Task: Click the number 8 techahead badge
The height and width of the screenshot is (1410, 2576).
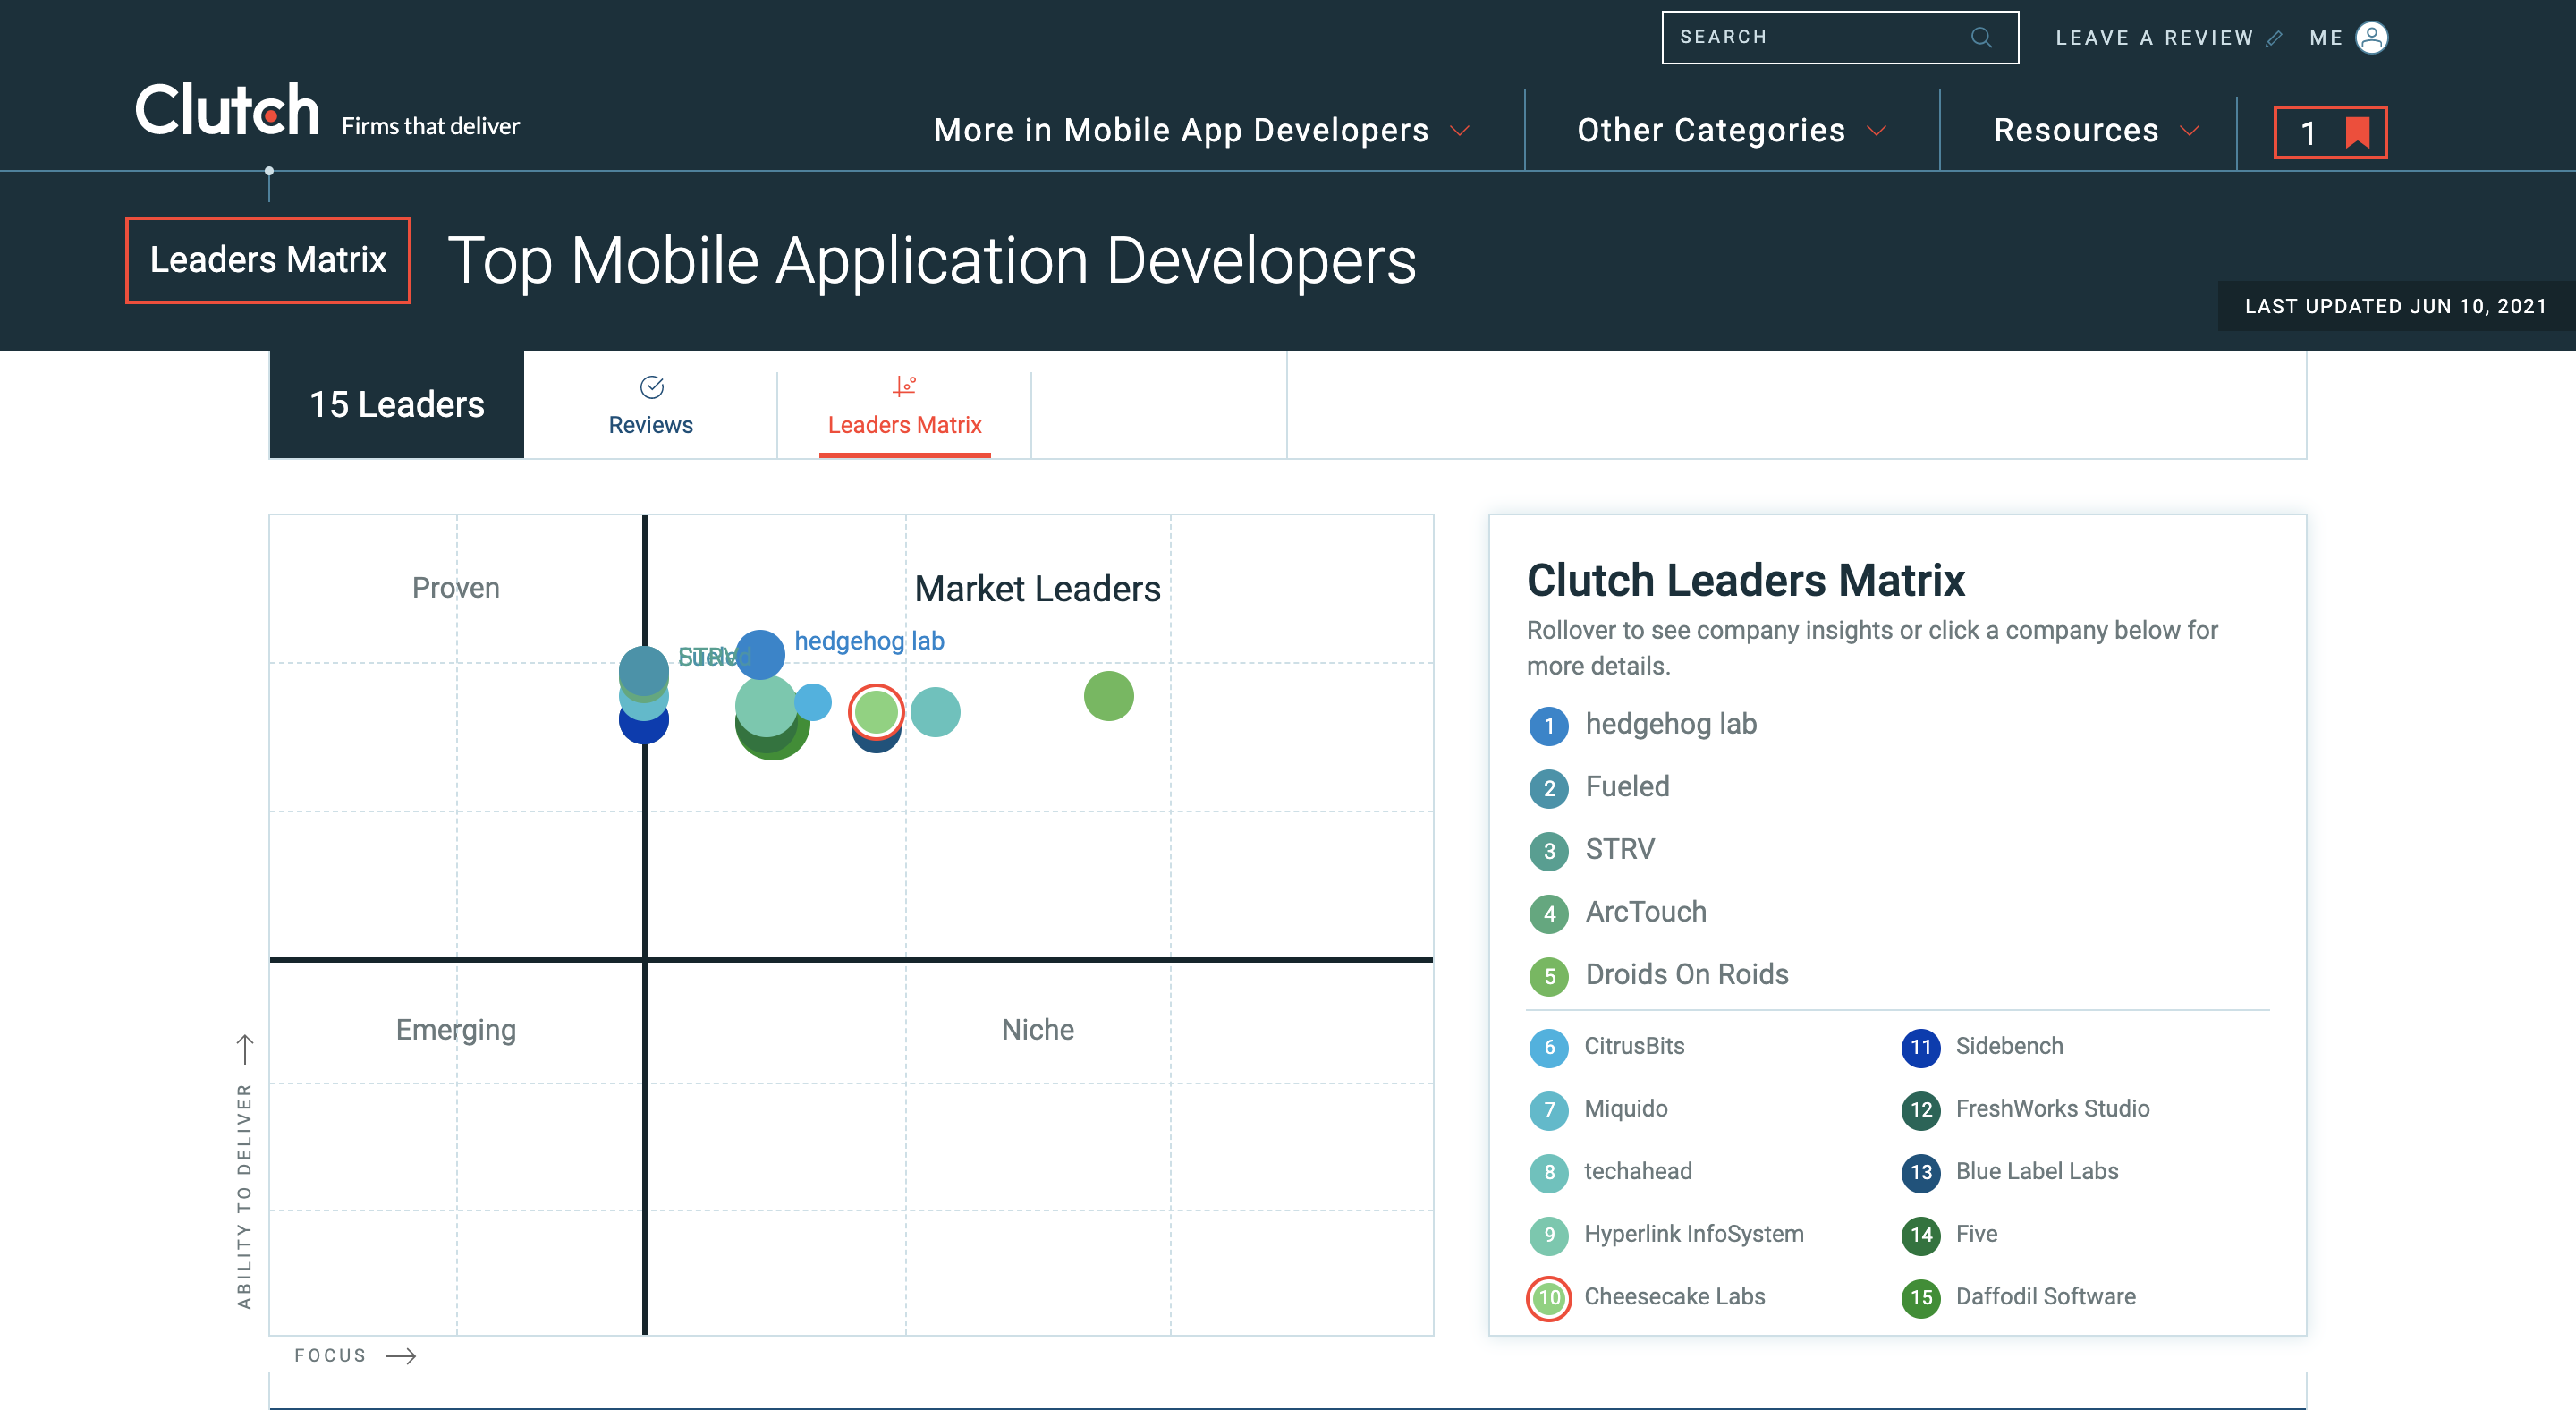Action: 1548,1172
